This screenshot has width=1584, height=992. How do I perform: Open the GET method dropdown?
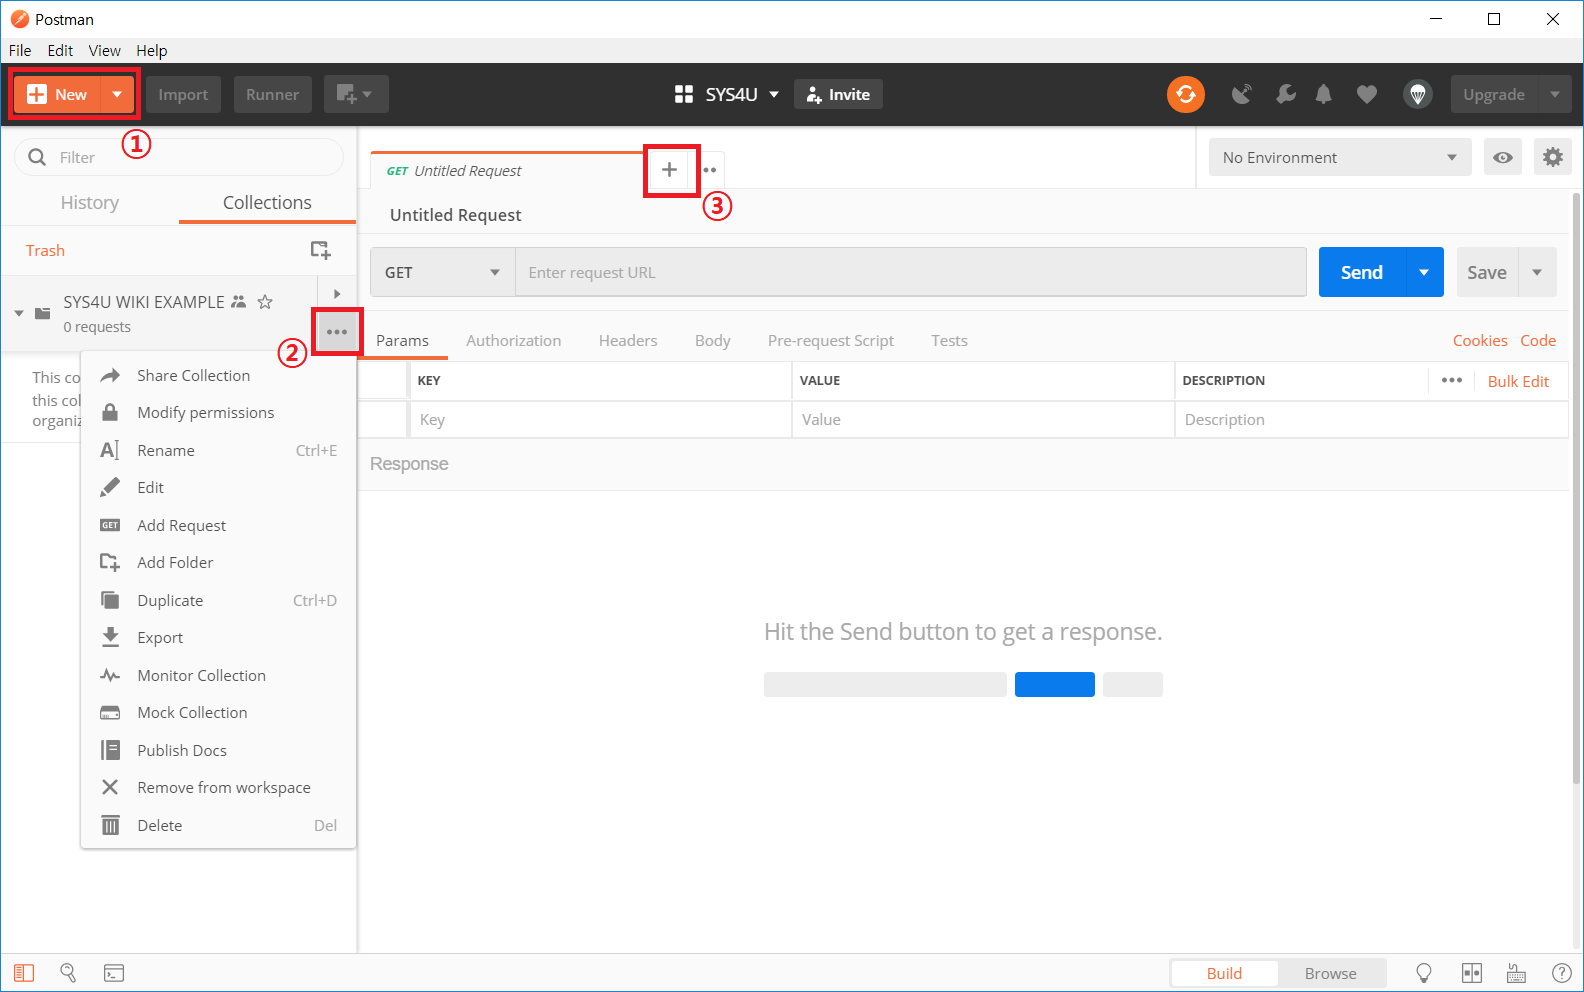(443, 272)
